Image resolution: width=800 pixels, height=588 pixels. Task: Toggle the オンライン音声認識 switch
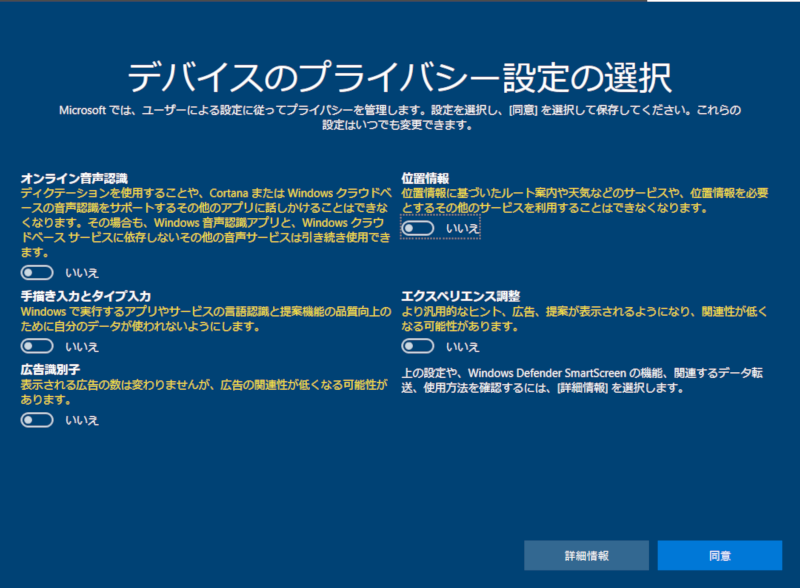(37, 273)
